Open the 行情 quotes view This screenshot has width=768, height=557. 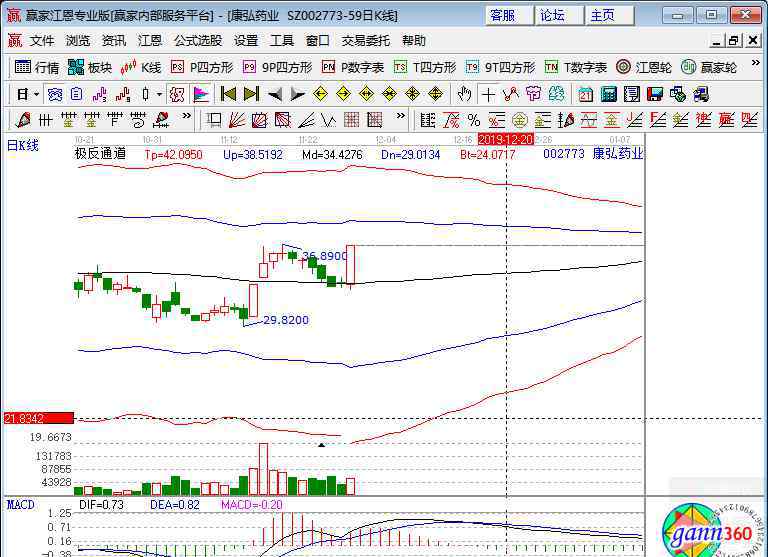click(36, 67)
